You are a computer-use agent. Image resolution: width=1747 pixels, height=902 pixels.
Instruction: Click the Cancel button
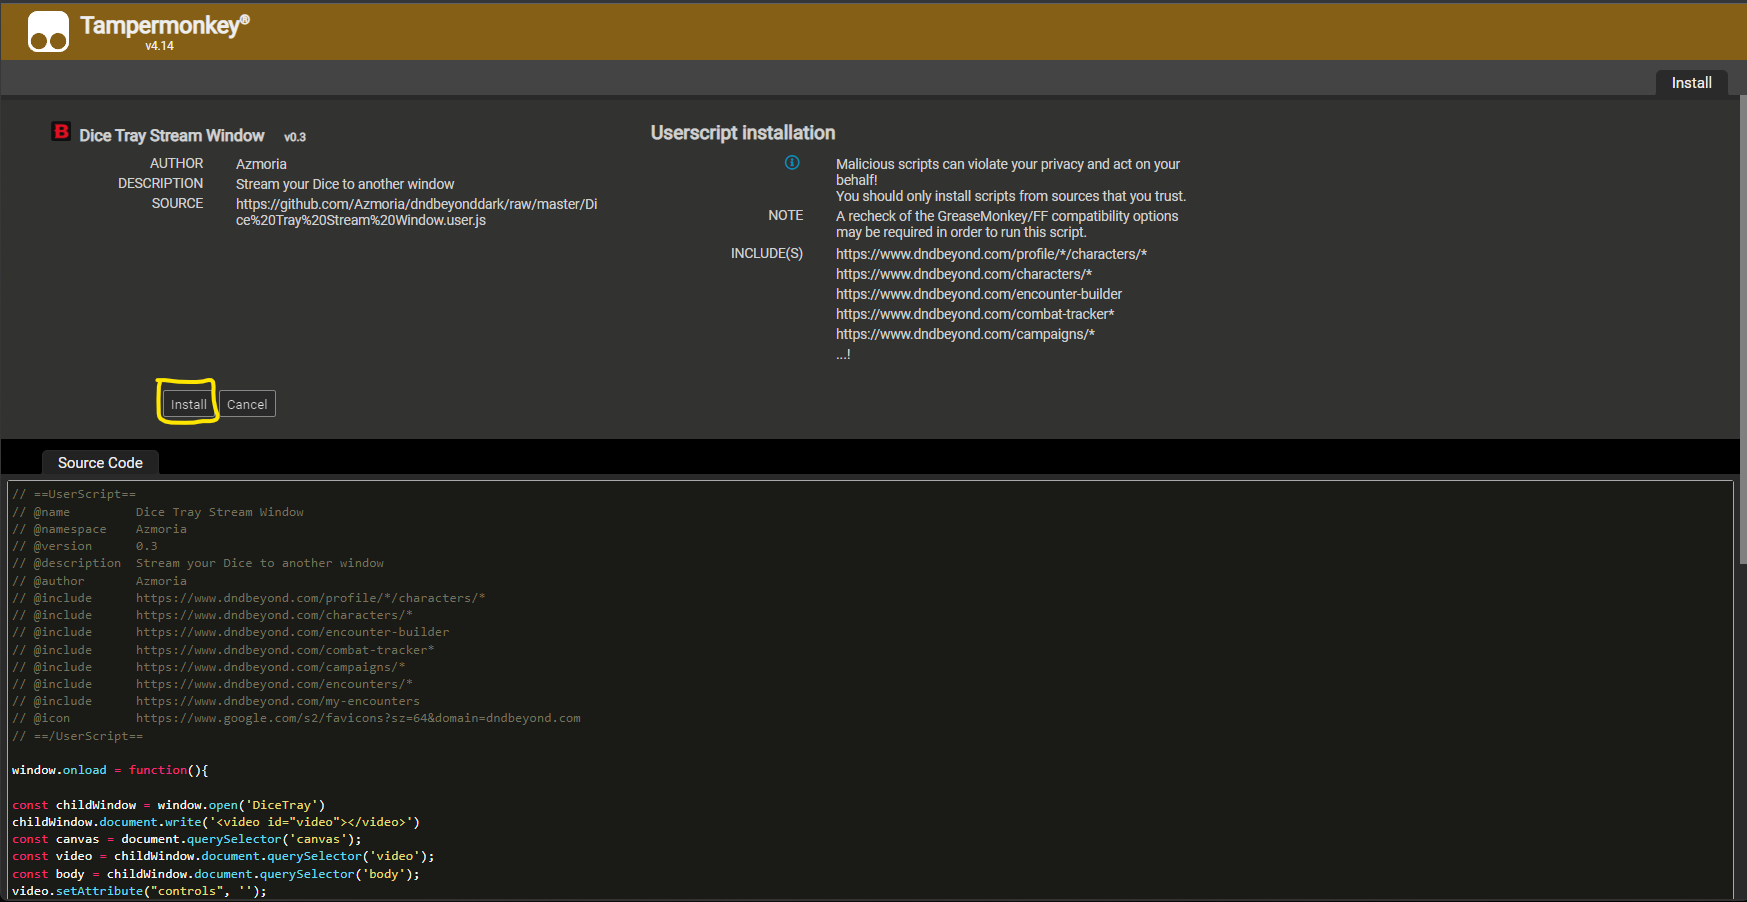[x=246, y=404]
